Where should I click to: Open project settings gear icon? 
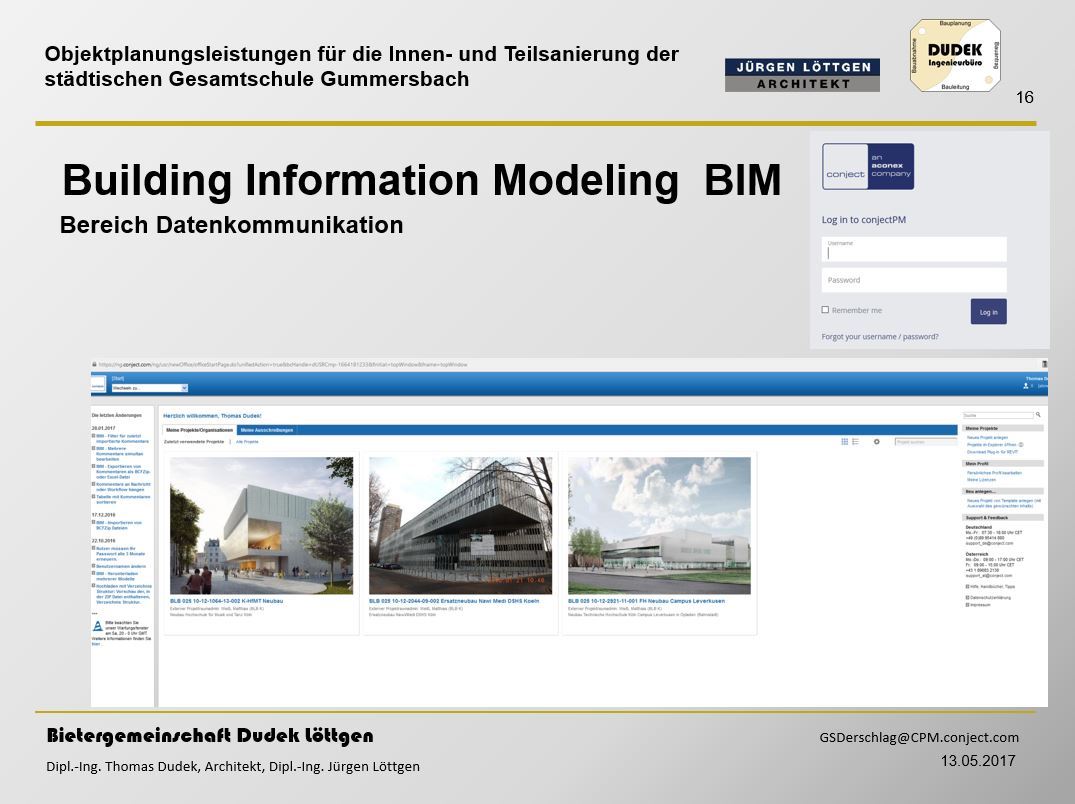877,441
